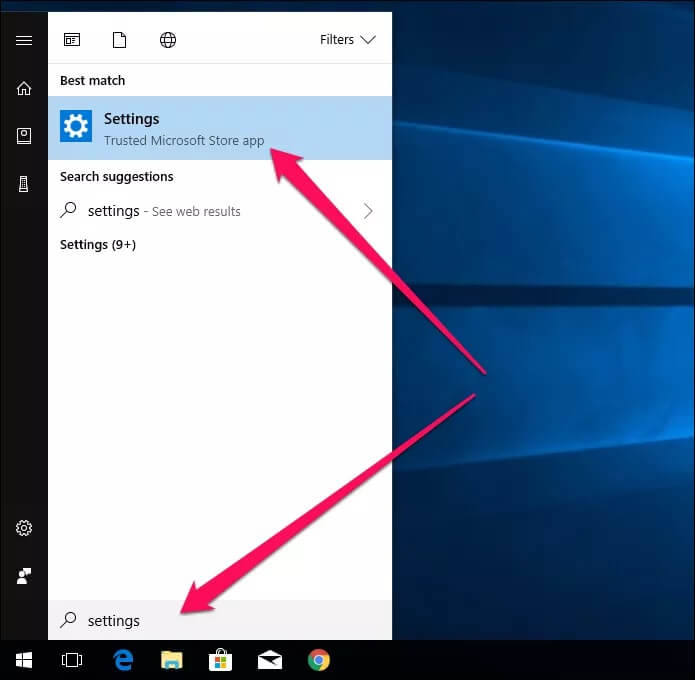Image resolution: width=695 pixels, height=680 pixels.
Task: Open File Explorer from taskbar
Action: coord(172,660)
